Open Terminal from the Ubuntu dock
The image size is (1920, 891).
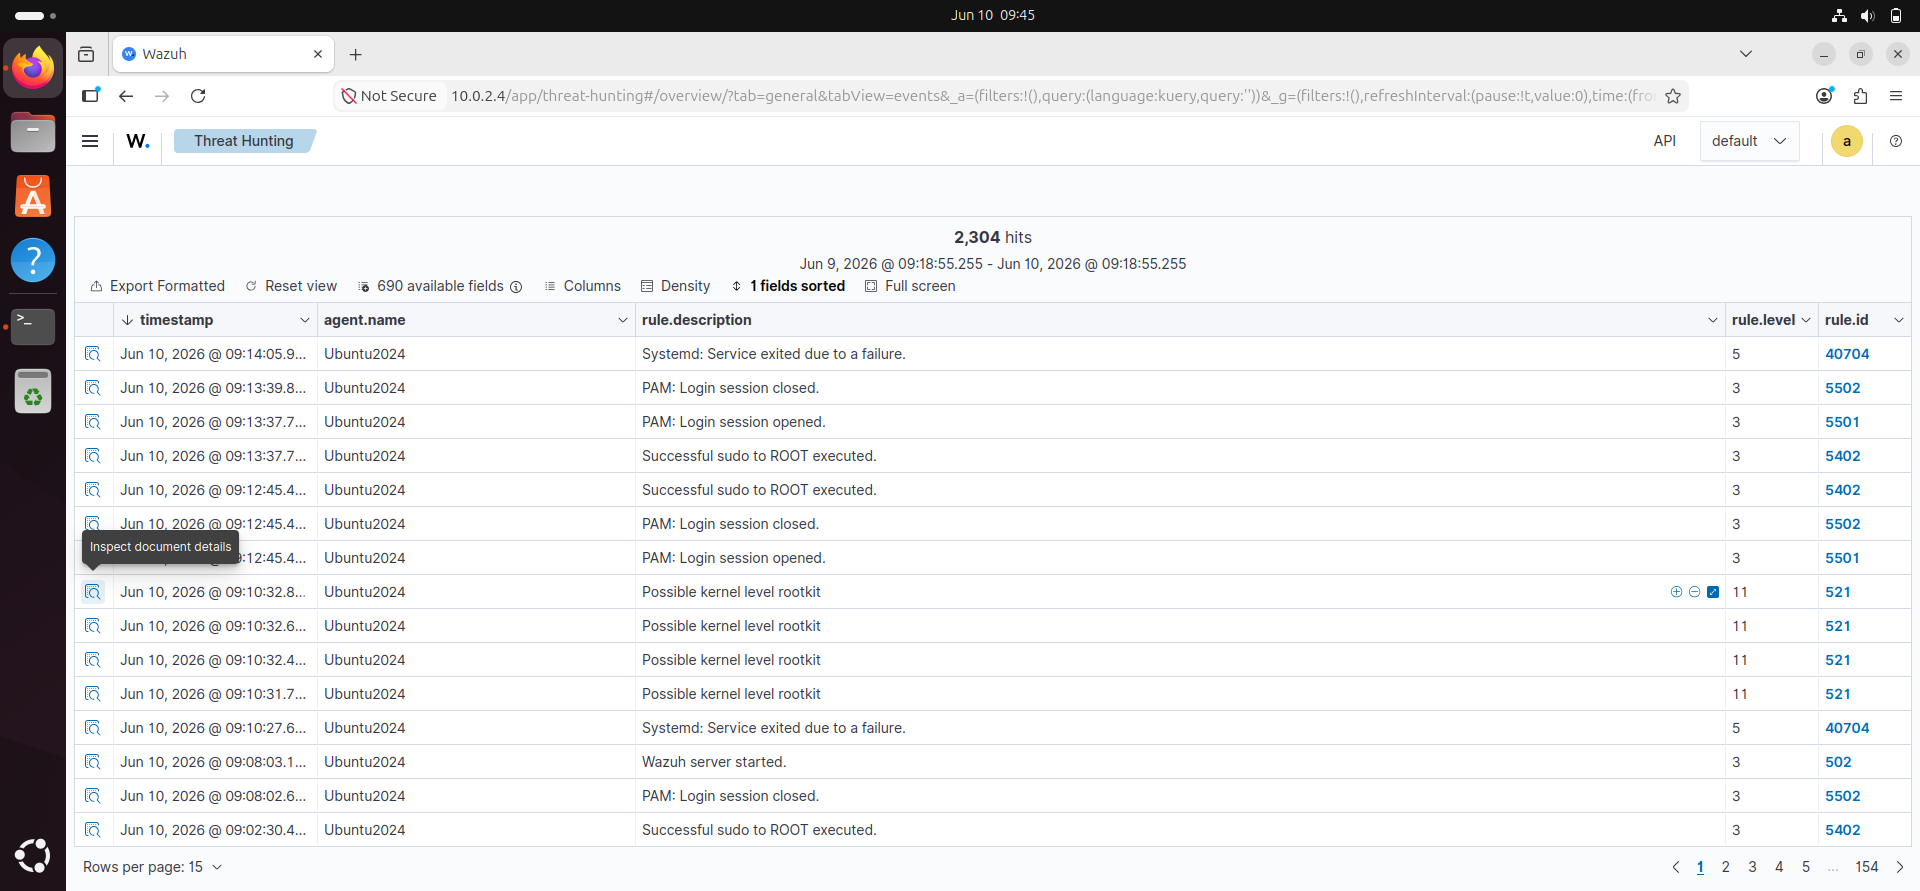[x=33, y=325]
